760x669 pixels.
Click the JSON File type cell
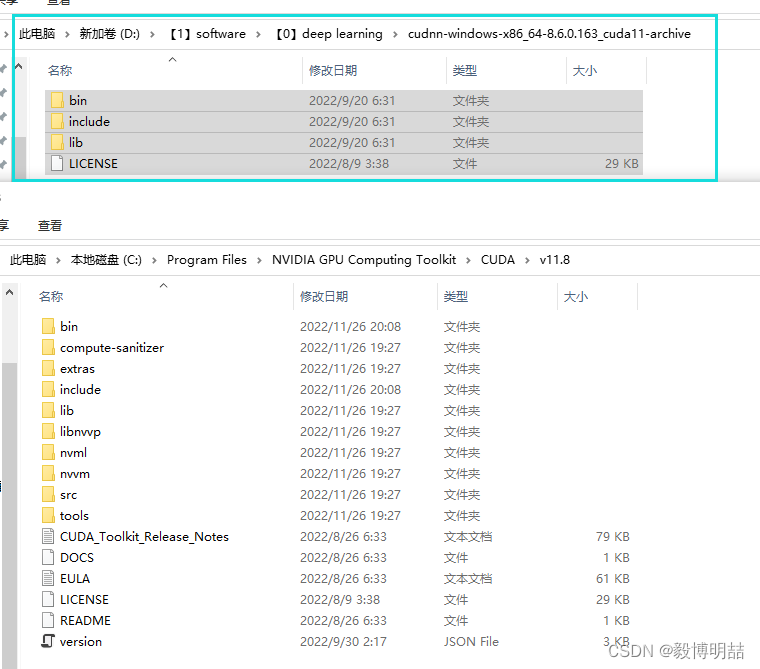[471, 642]
